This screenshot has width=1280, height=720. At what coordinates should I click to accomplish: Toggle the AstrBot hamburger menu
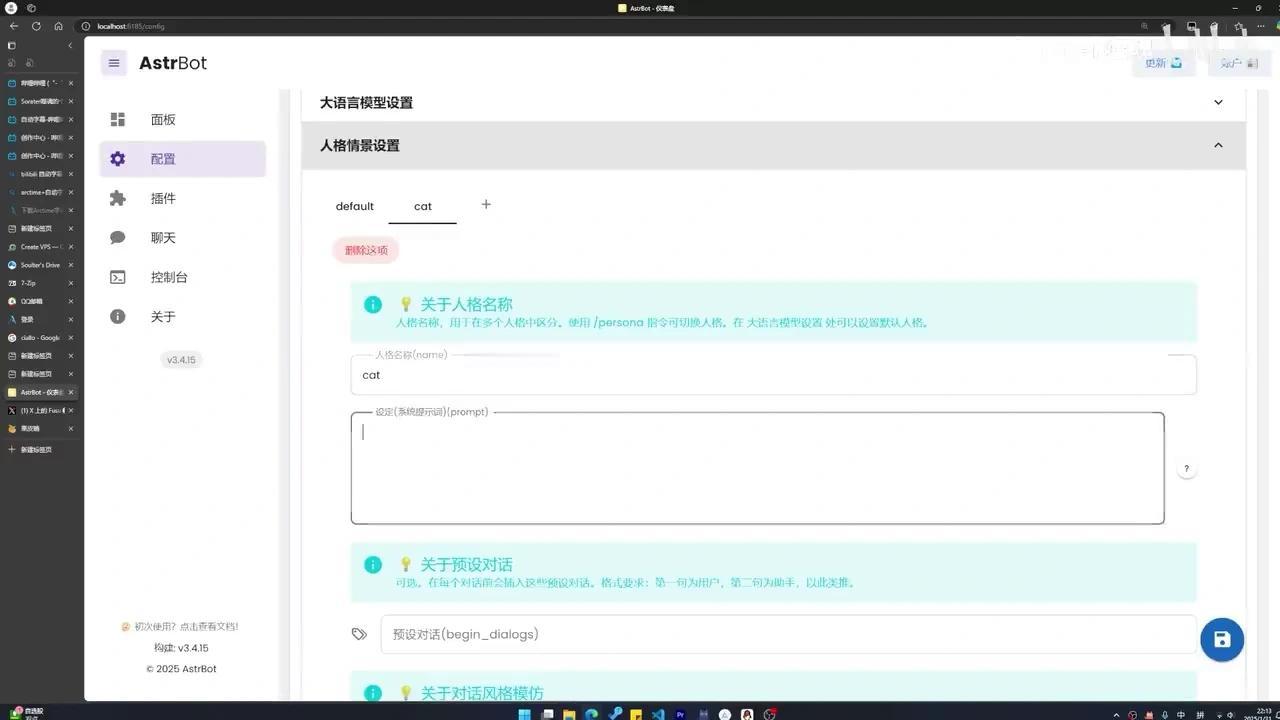[x=114, y=63]
